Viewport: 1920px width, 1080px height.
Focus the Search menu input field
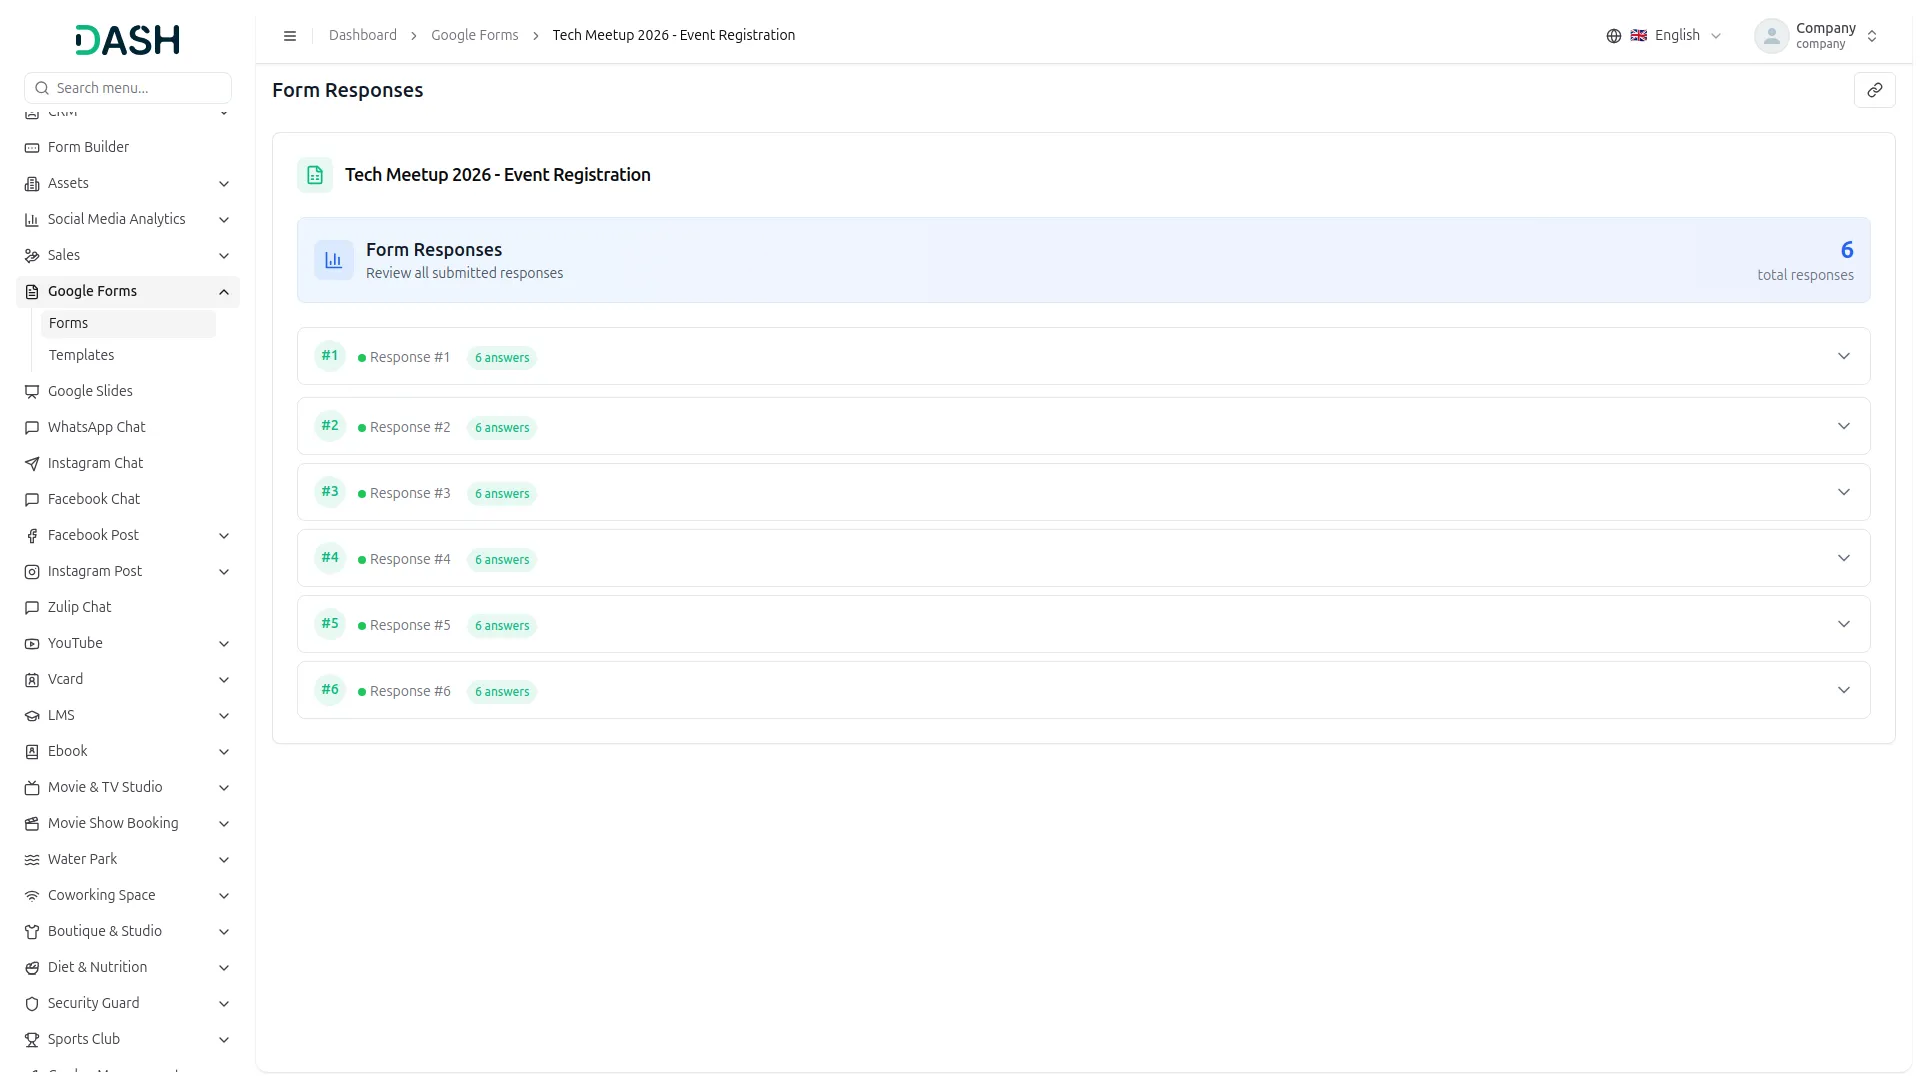[128, 88]
